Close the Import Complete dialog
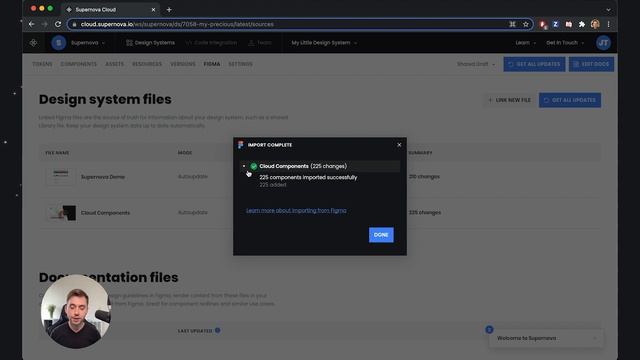The image size is (640, 360). (x=399, y=145)
